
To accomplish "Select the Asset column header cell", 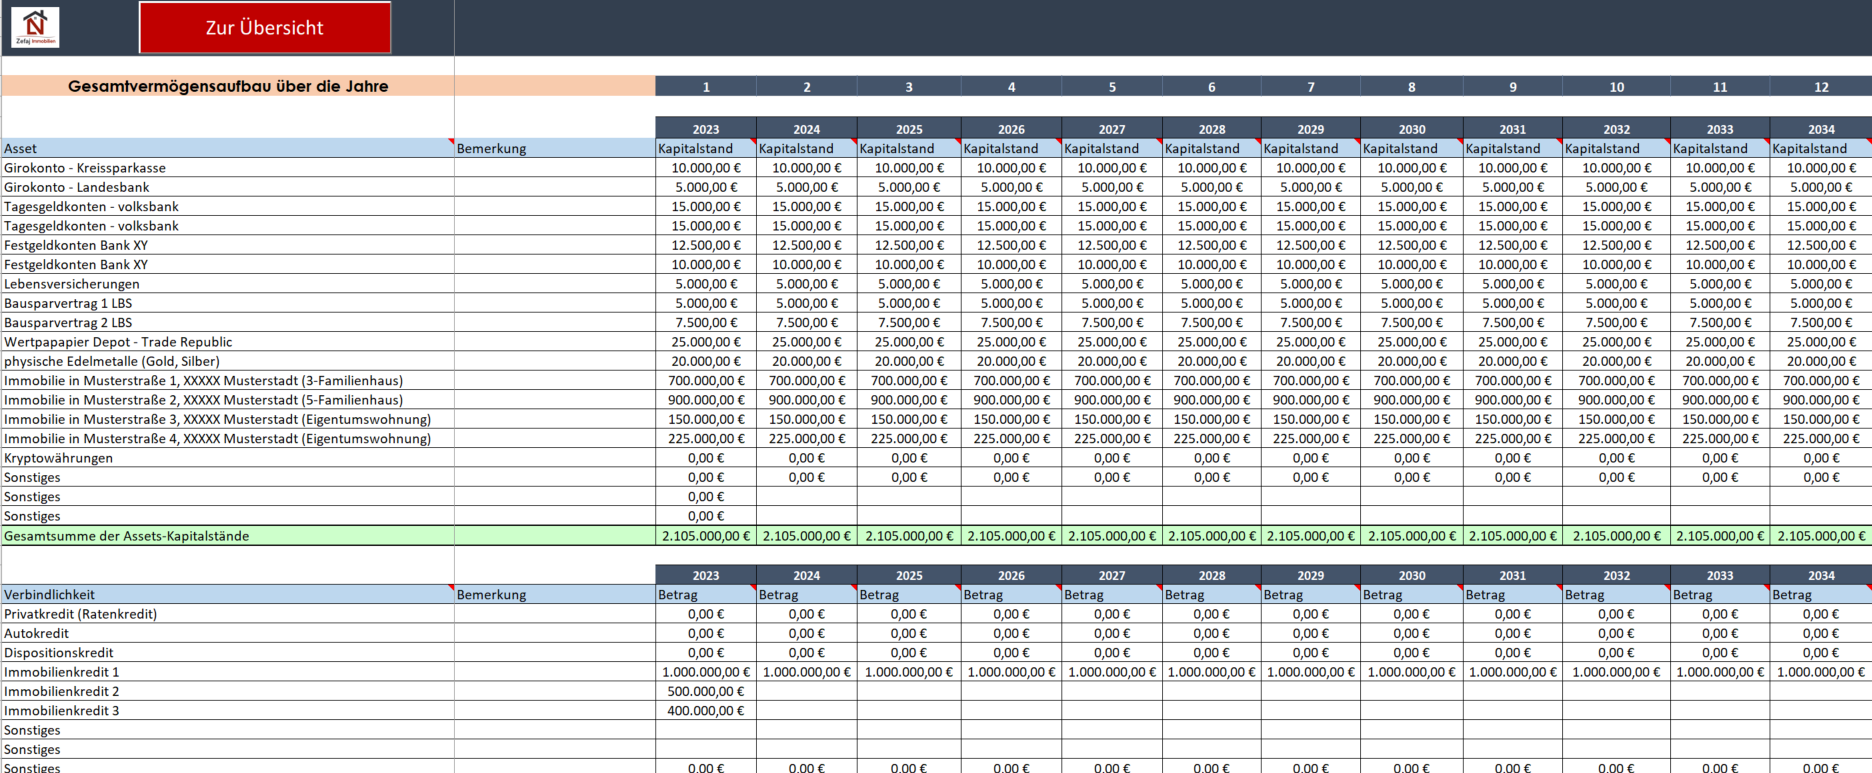I will pyautogui.click(x=228, y=149).
